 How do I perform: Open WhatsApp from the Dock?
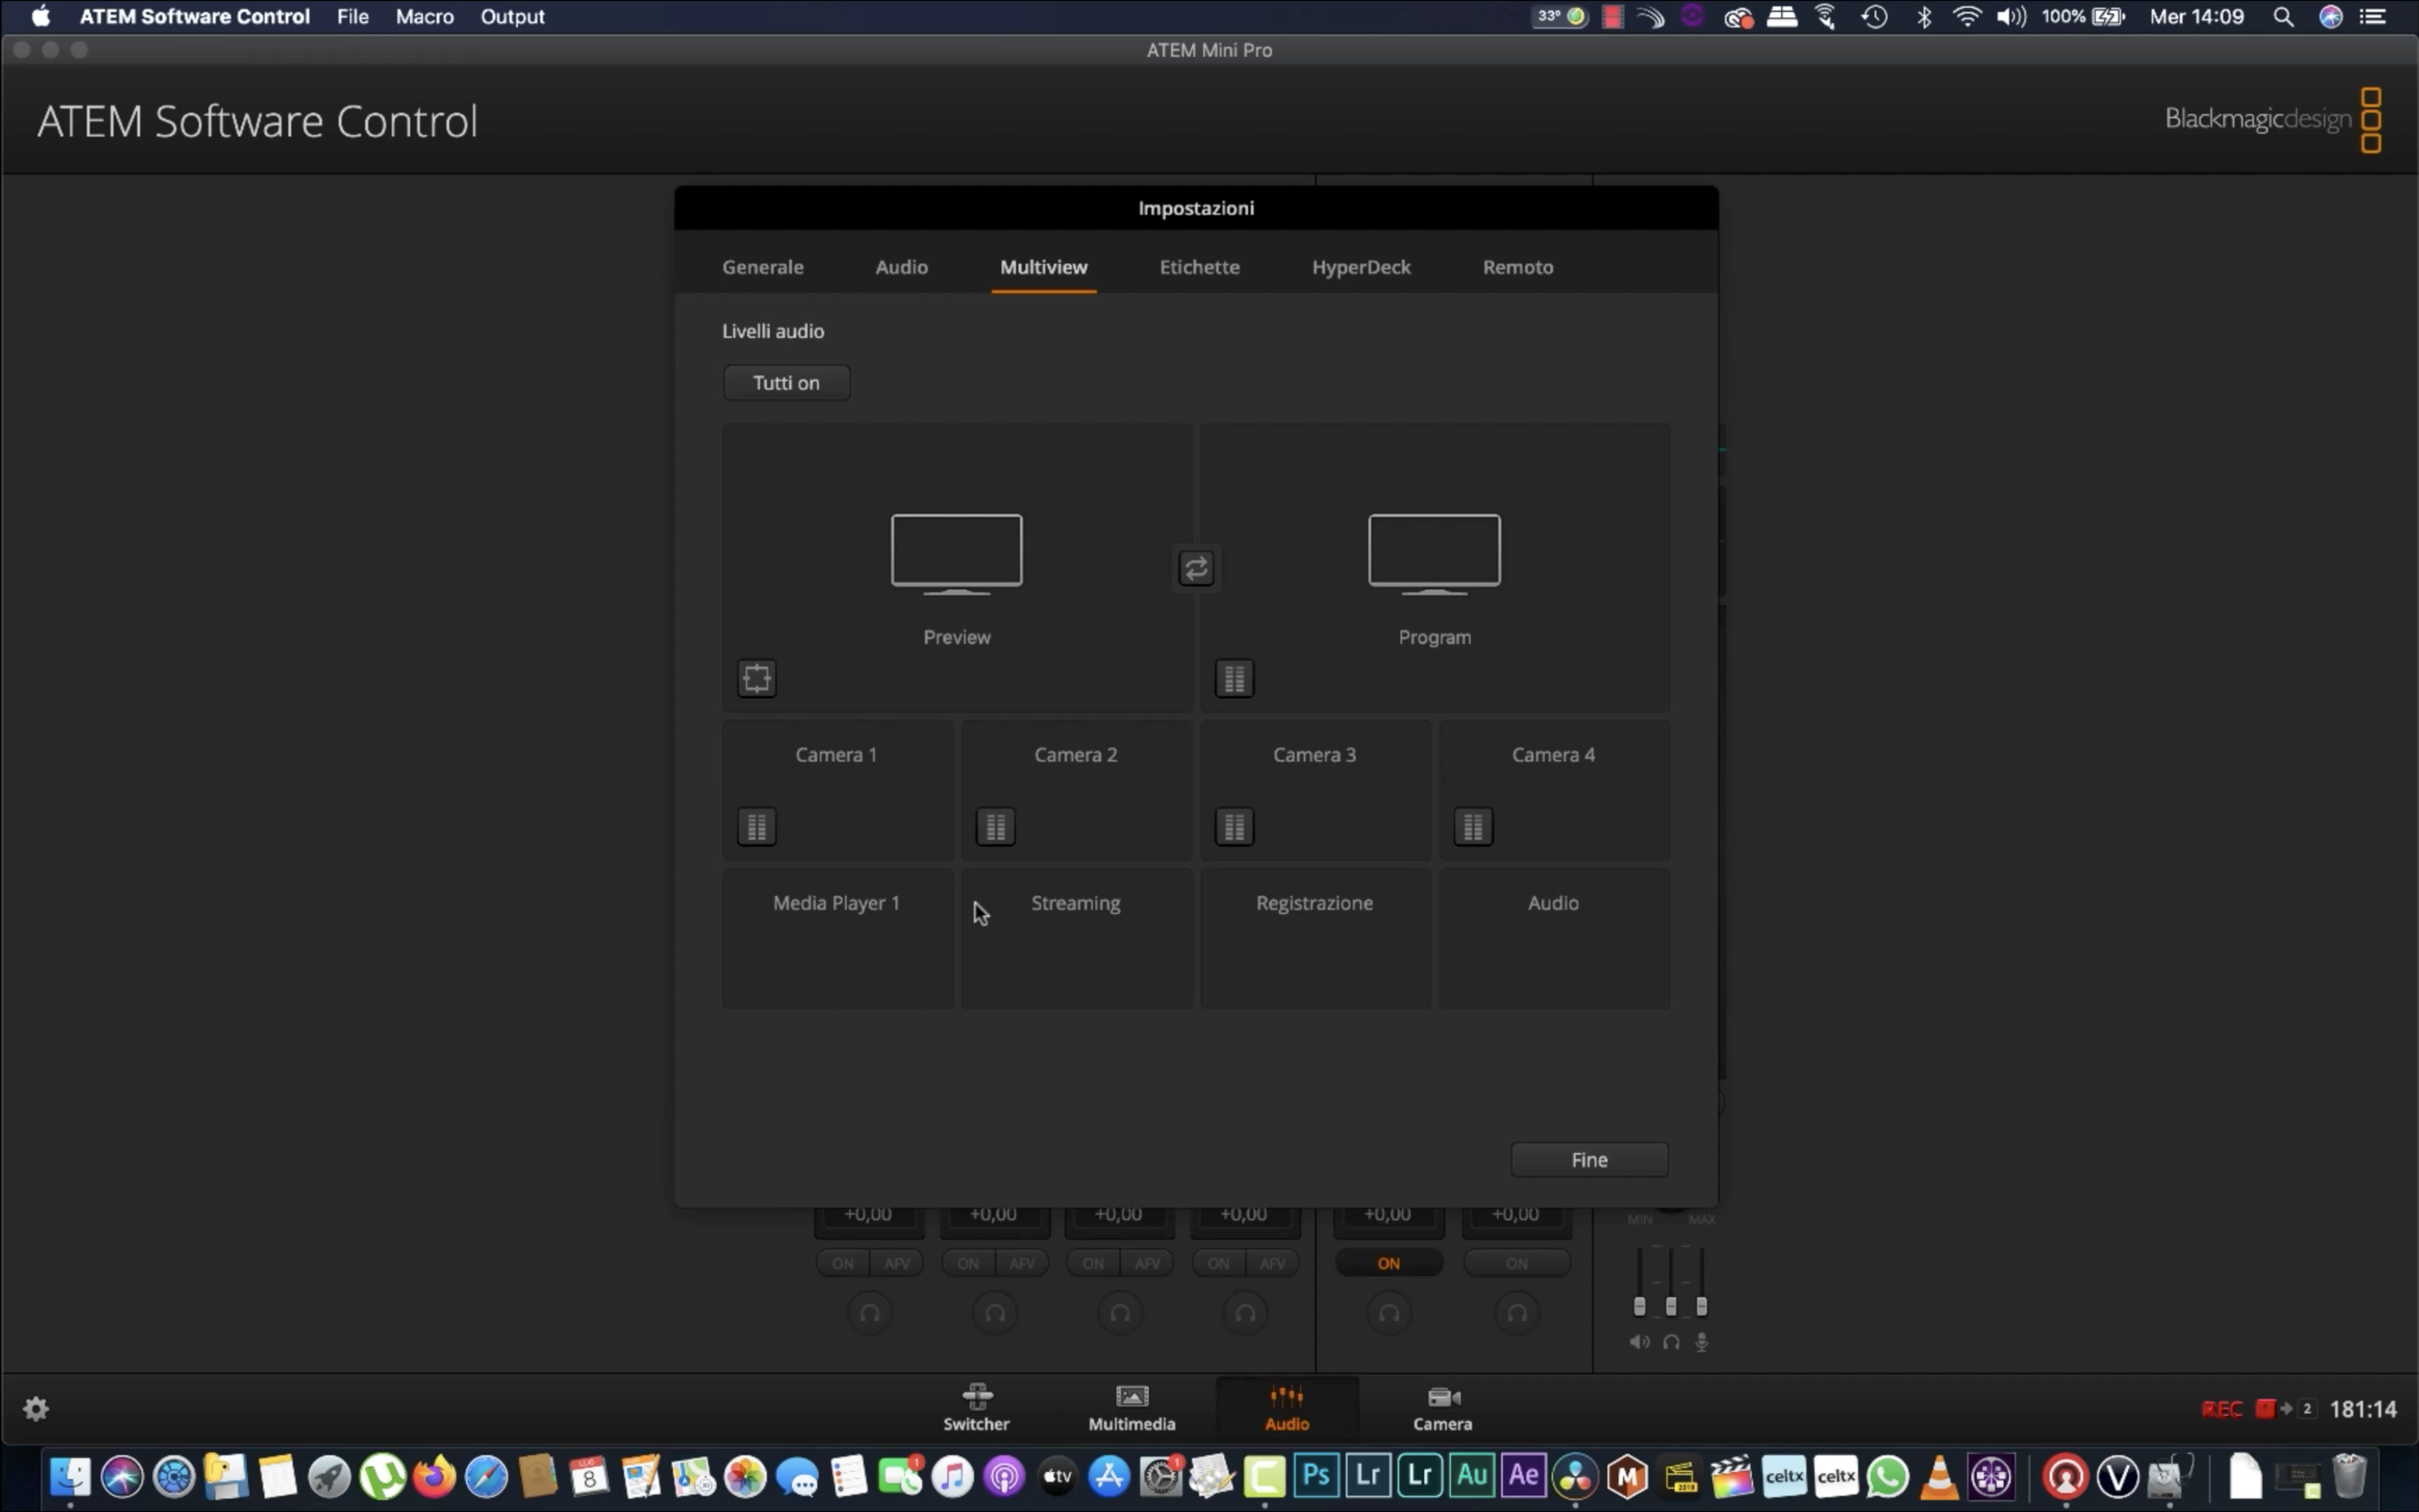[1887, 1476]
